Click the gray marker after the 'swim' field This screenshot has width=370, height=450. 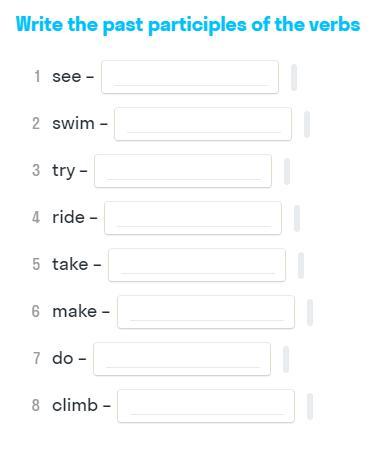307,124
